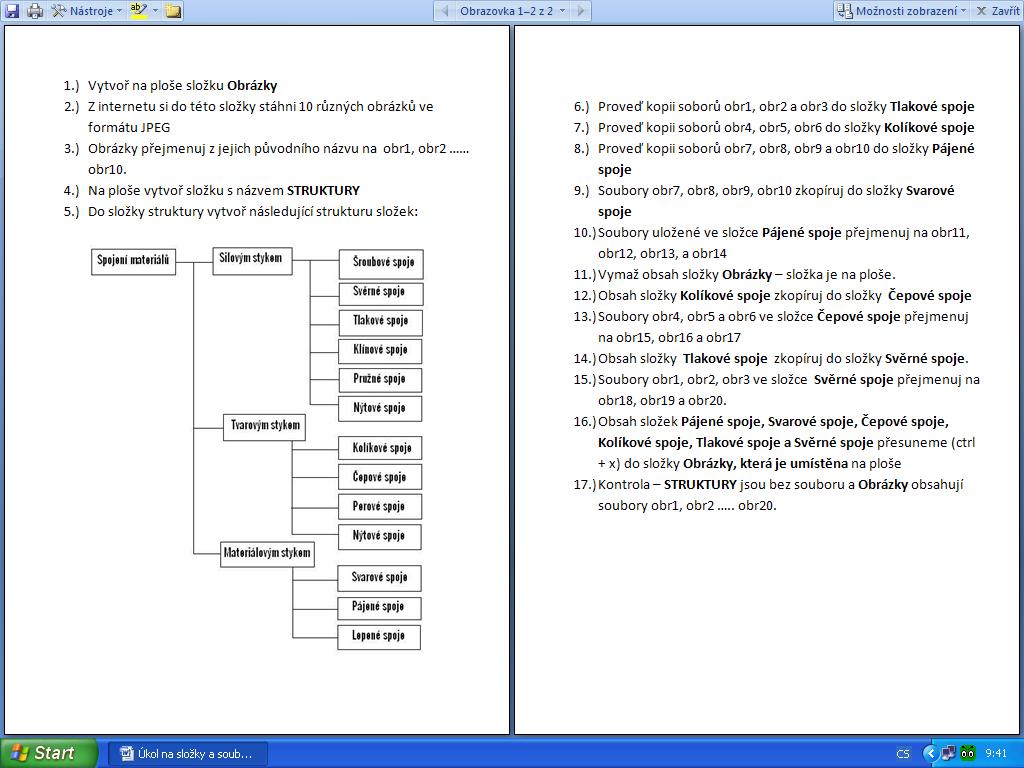
Task: Click the Klínové spoje box
Action: tap(379, 351)
